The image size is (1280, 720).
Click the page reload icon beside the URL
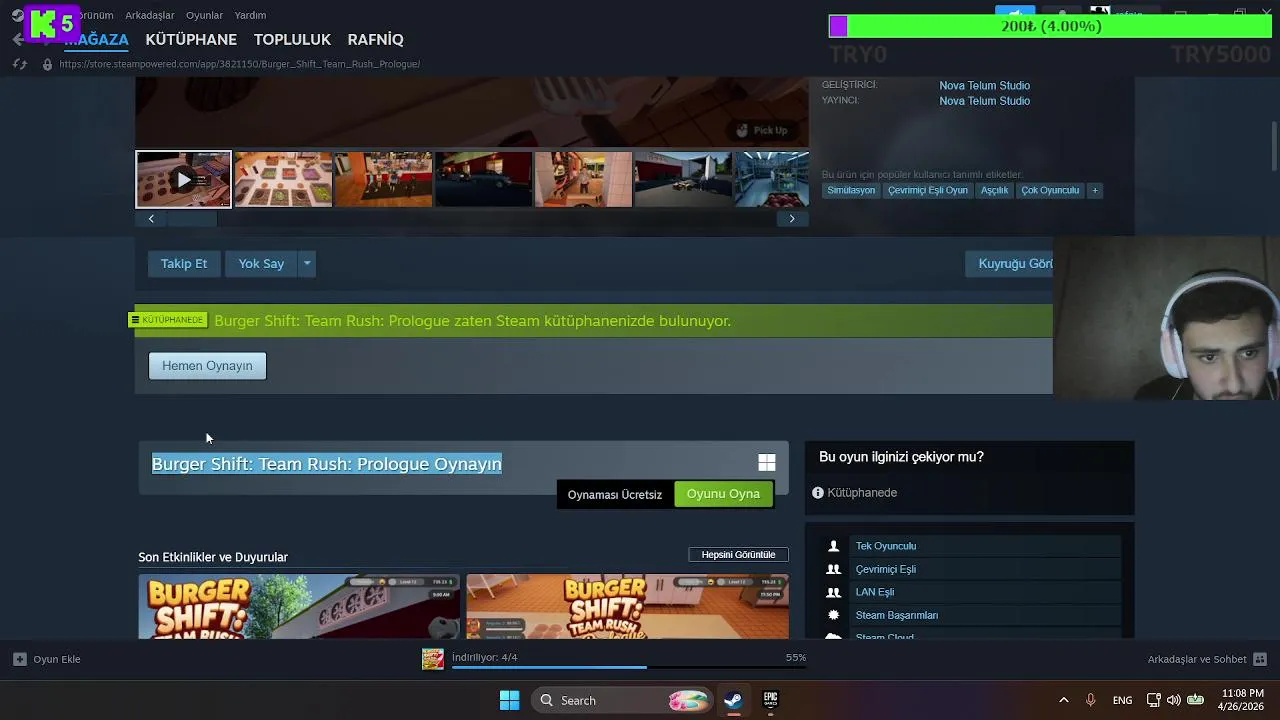19,64
